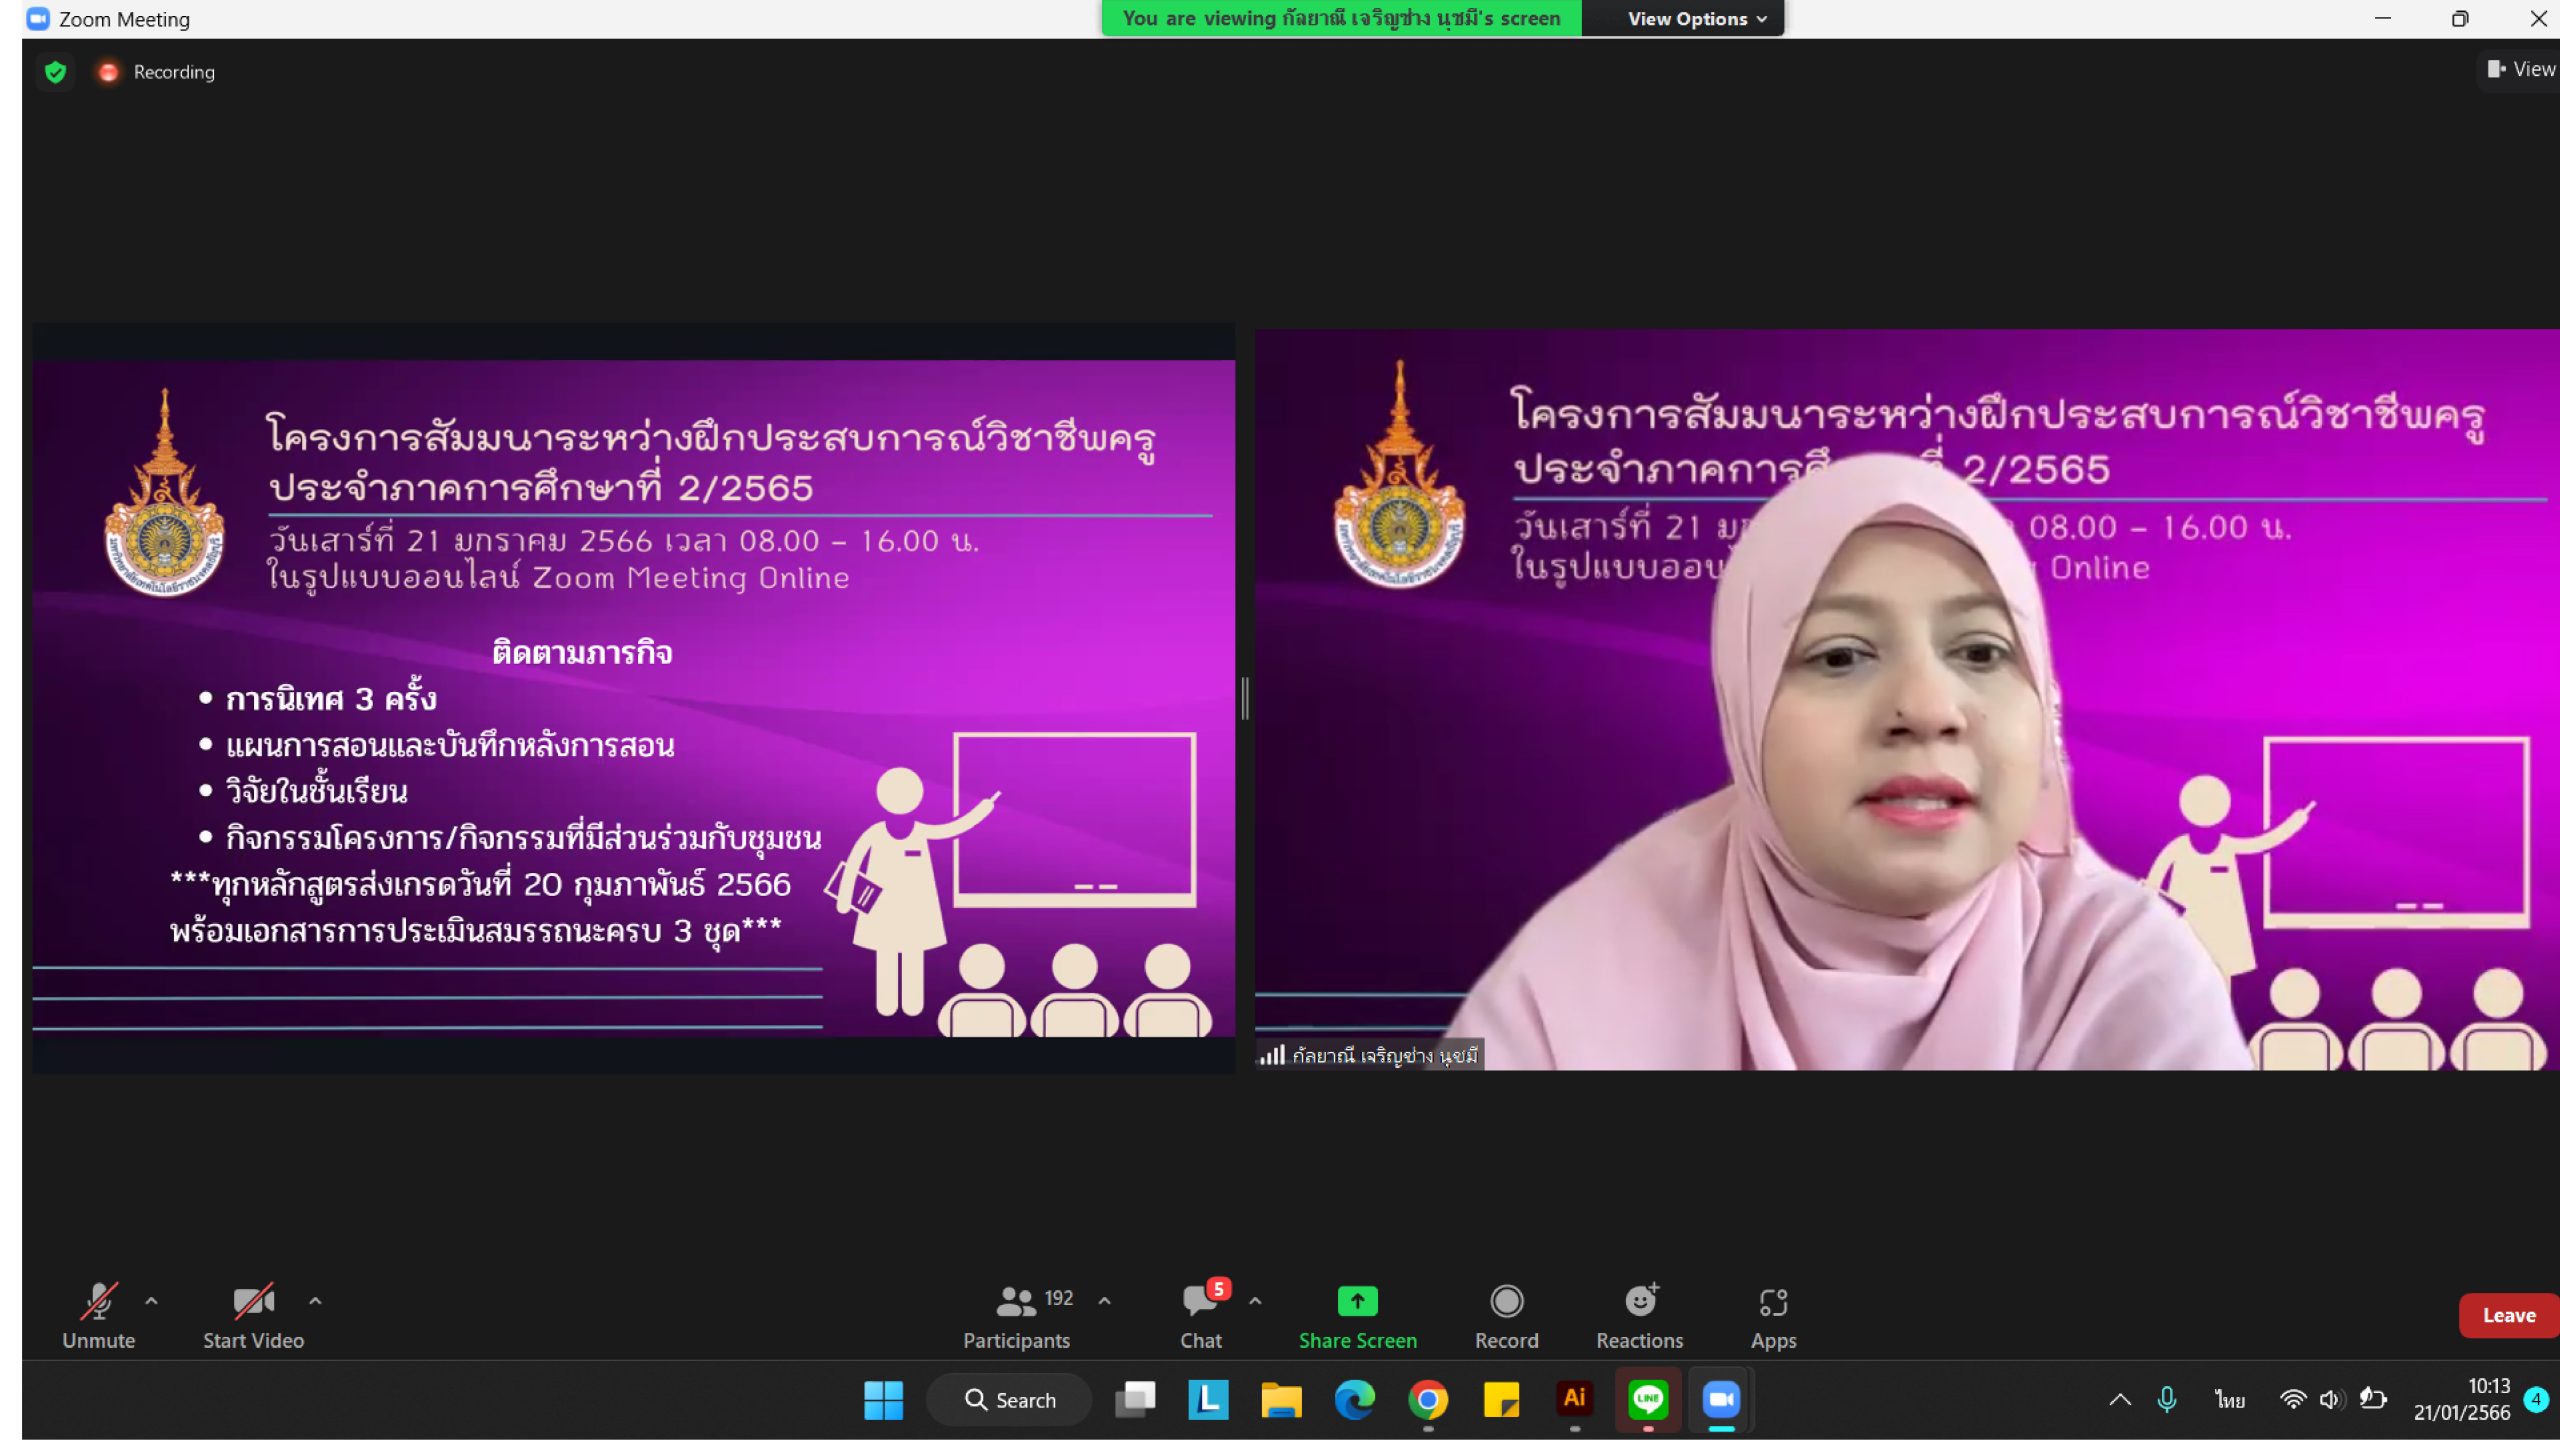Click the green encryption shield icon
Viewport: 2560px width, 1440px height.
coord(56,72)
